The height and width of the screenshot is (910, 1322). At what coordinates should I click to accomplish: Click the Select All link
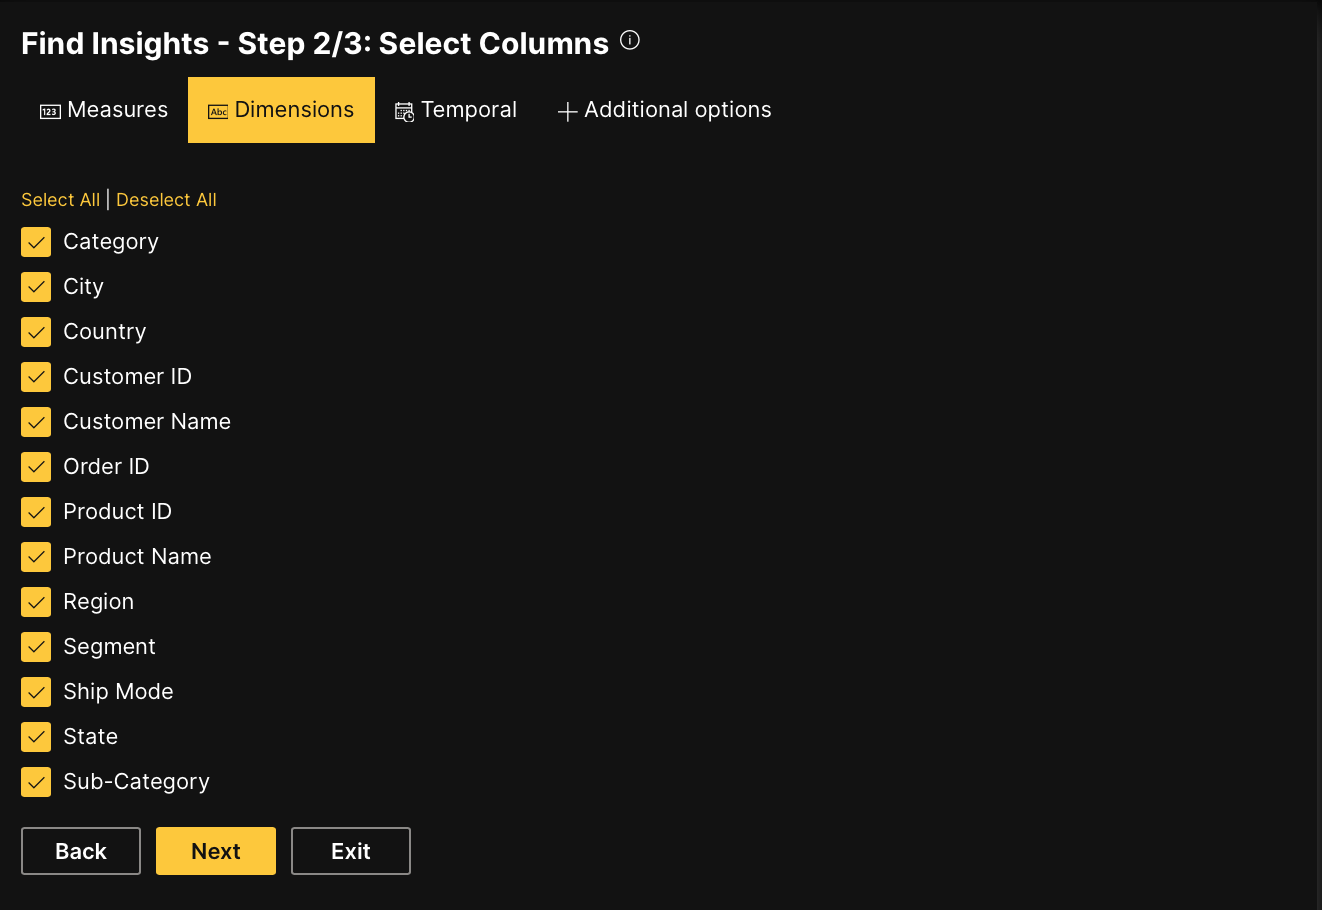61,200
